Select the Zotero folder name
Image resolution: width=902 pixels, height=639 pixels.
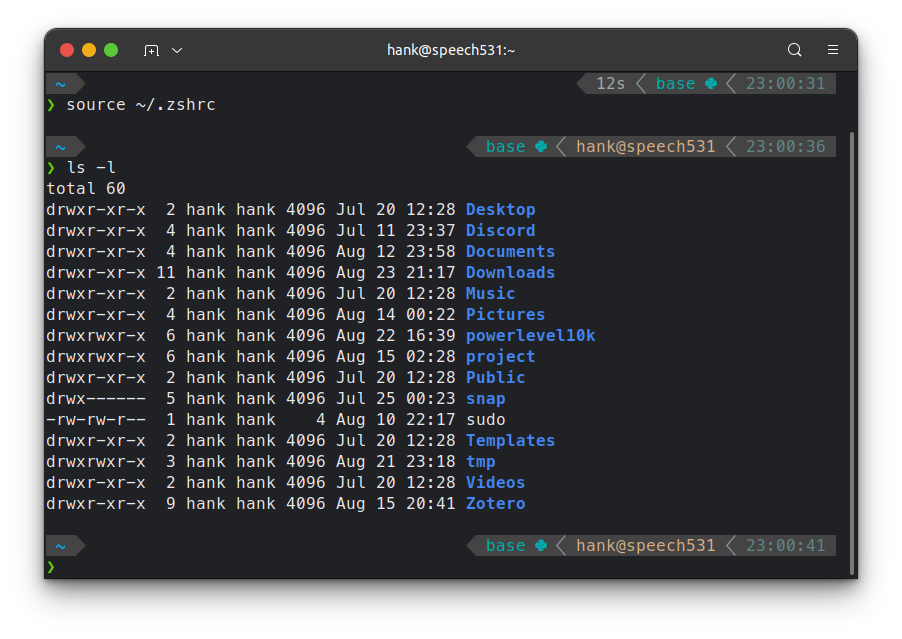pyautogui.click(x=495, y=504)
